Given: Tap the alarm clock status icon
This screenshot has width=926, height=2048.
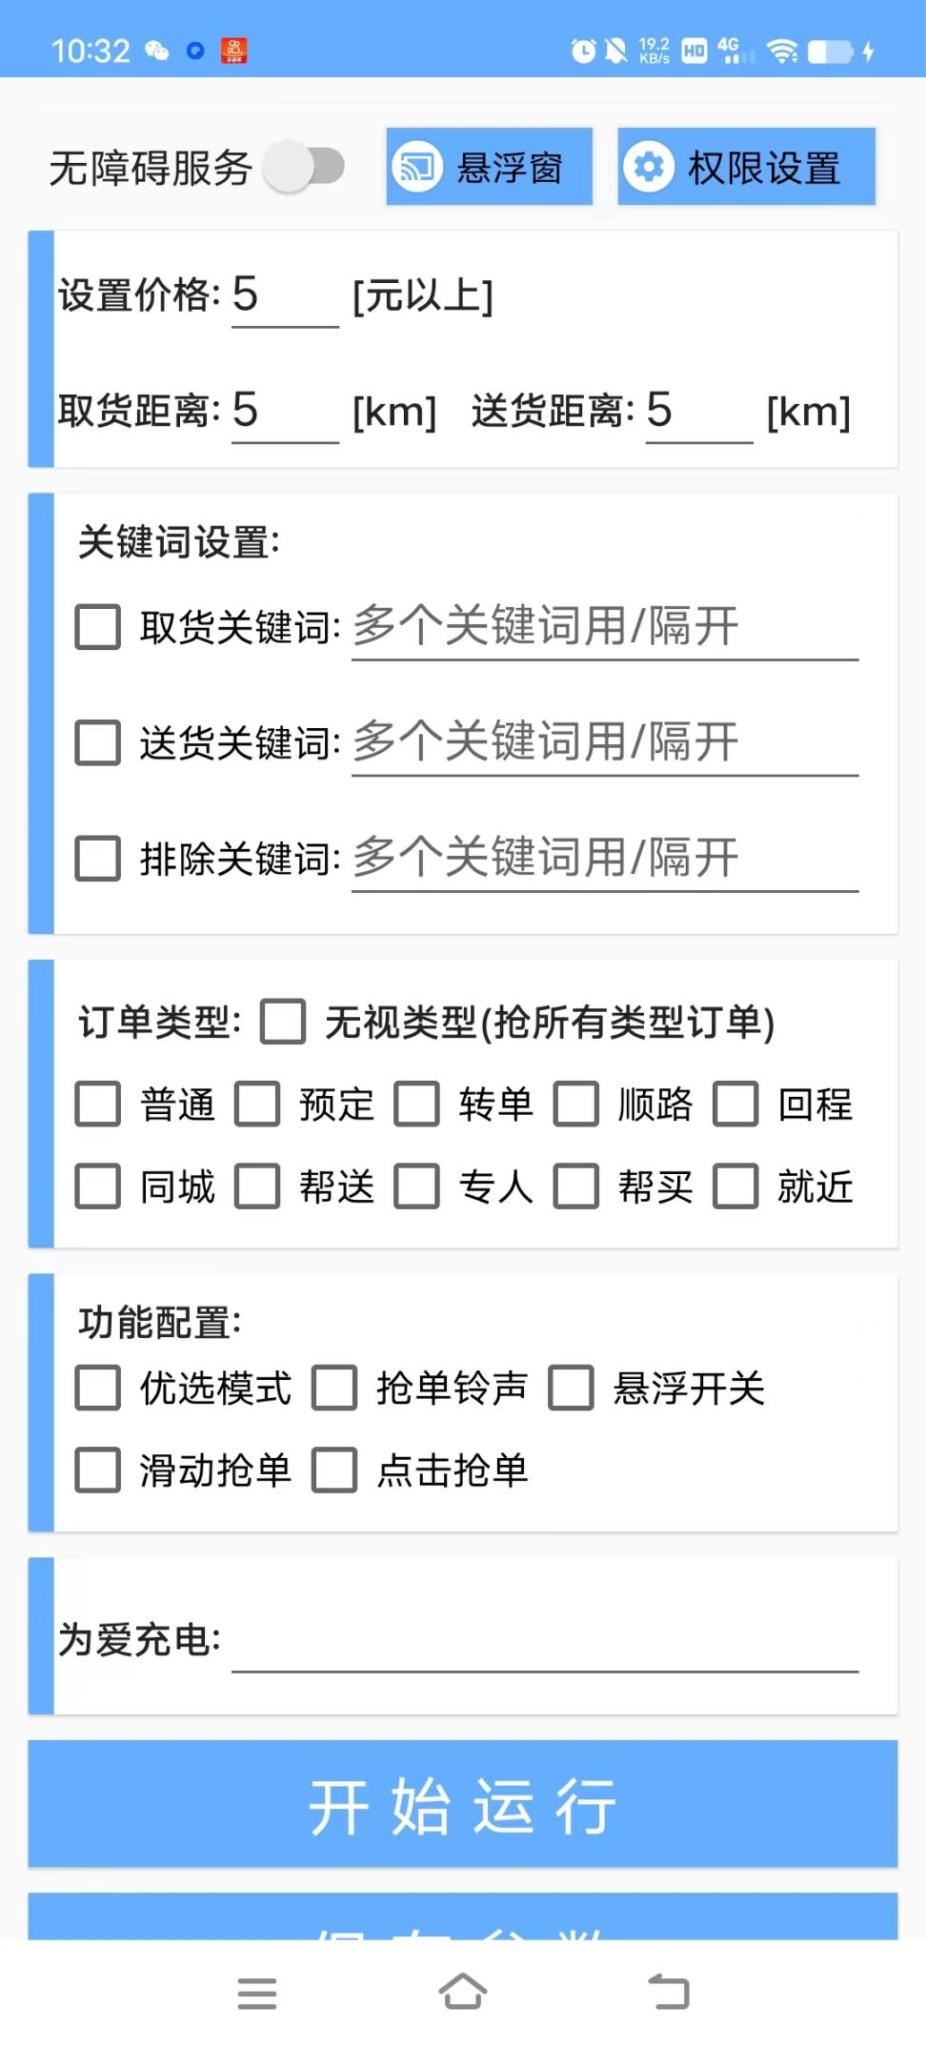Looking at the screenshot, I should pos(582,51).
